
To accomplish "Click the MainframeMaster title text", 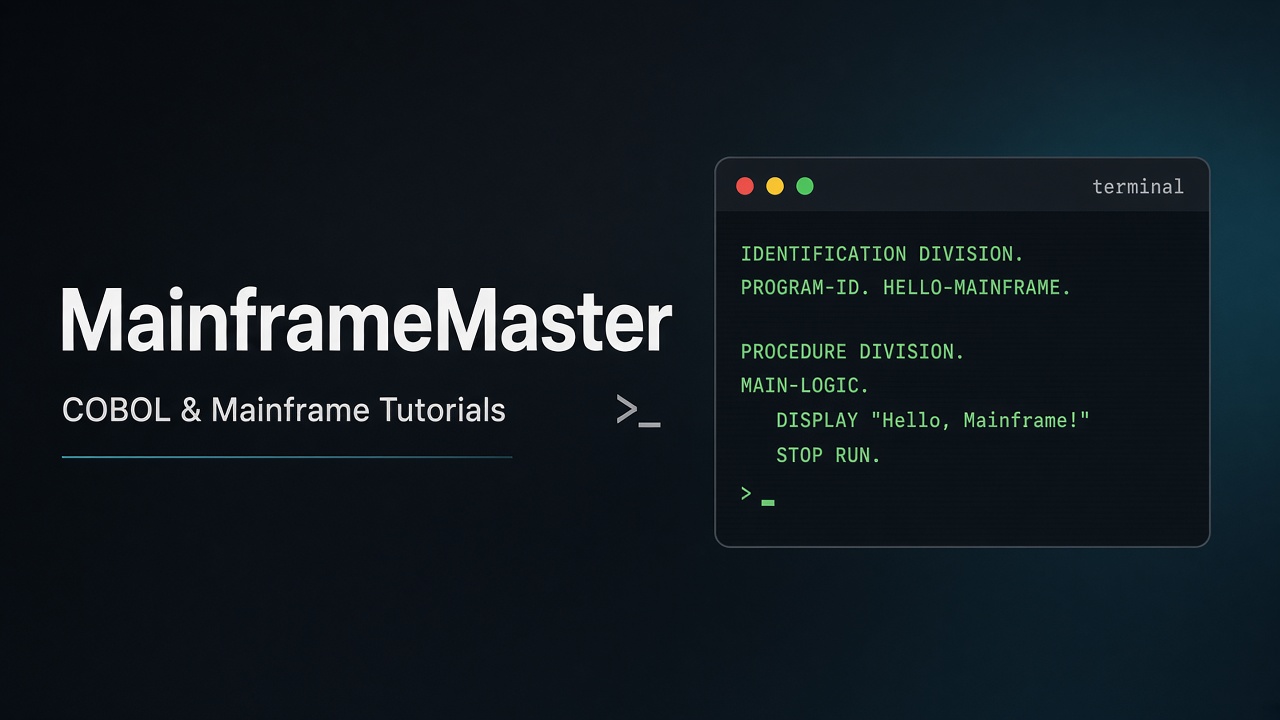I will 366,321.
